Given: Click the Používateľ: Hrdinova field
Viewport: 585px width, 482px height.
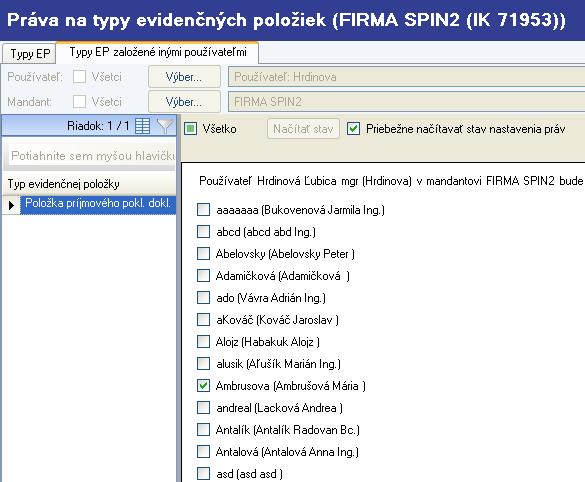Looking at the screenshot, I should (406, 77).
